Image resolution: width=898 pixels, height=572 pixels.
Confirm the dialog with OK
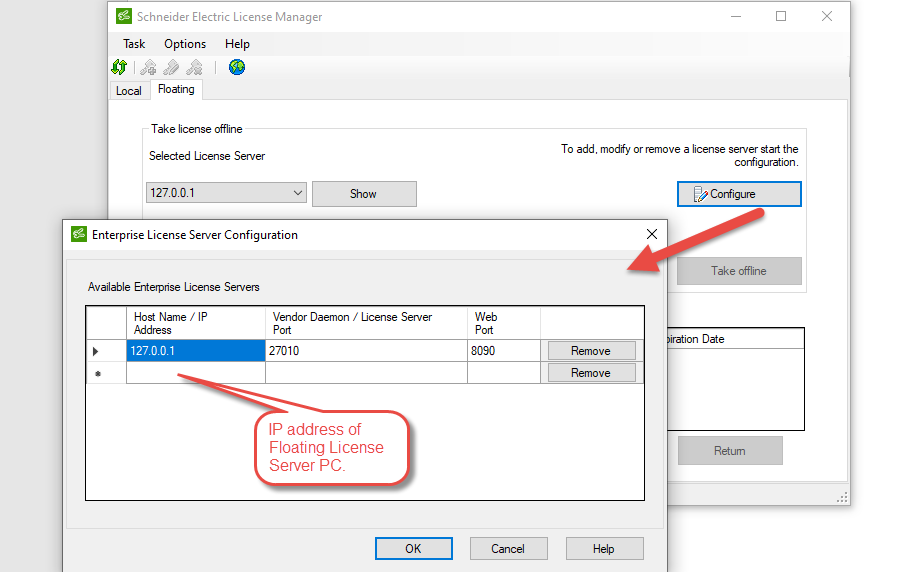click(413, 549)
